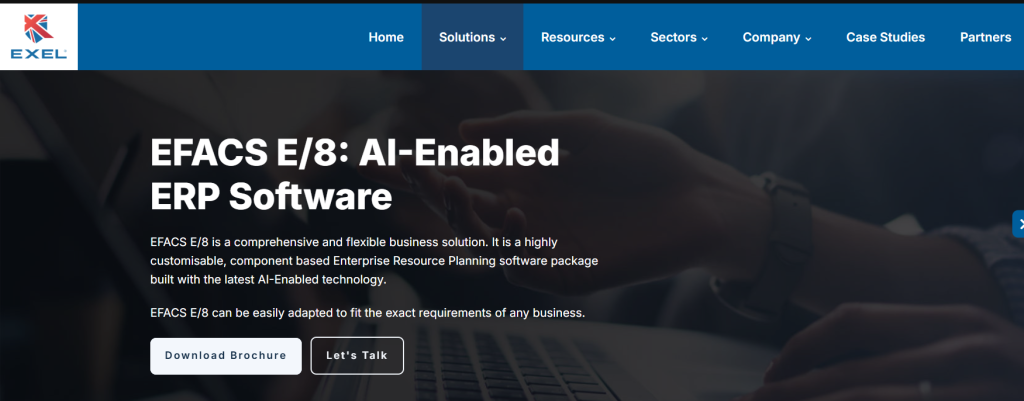
Task: Expand the Solutions chevron arrow
Action: pos(504,39)
